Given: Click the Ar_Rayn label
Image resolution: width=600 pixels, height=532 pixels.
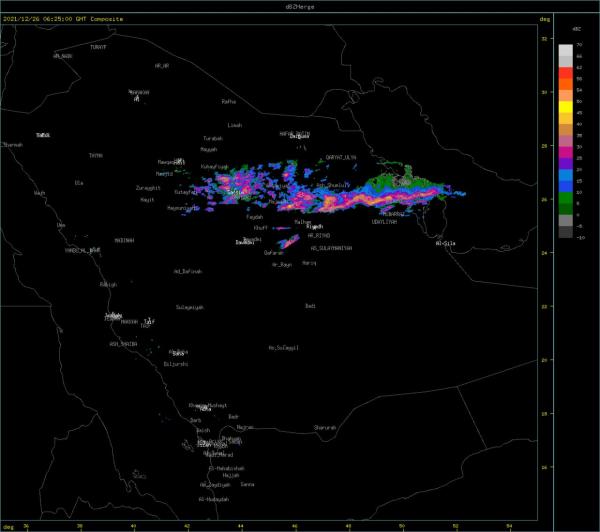Looking at the screenshot, I should (282, 264).
